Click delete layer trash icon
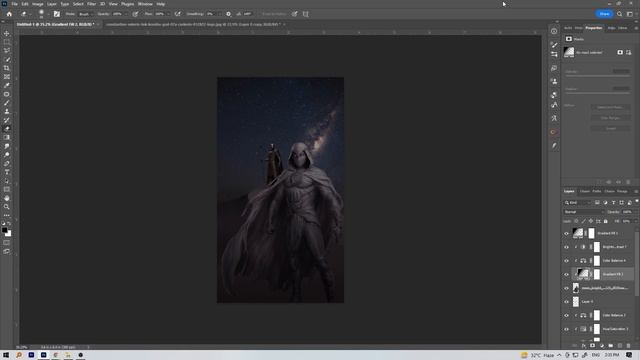This screenshot has height=360, width=640. coord(629,346)
